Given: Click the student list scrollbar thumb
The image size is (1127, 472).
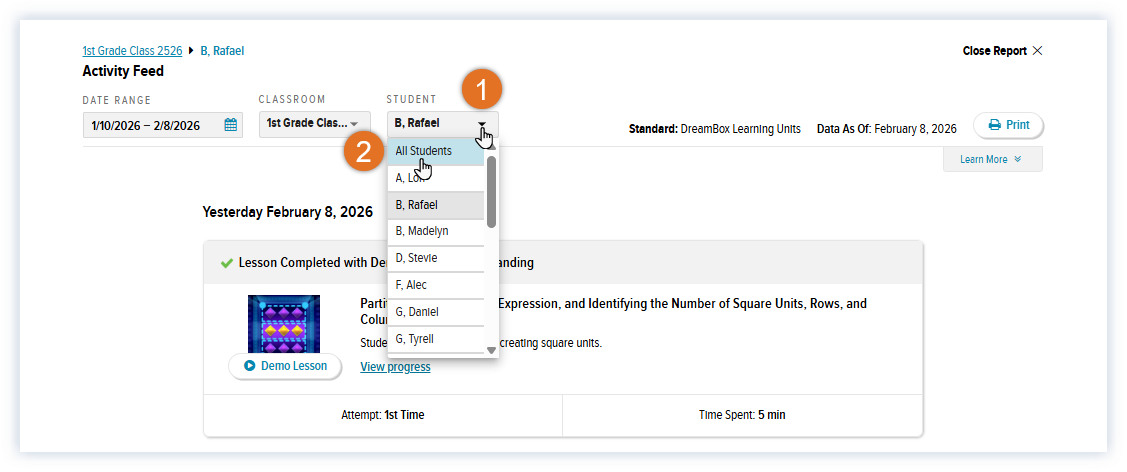Looking at the screenshot, I should [x=492, y=191].
